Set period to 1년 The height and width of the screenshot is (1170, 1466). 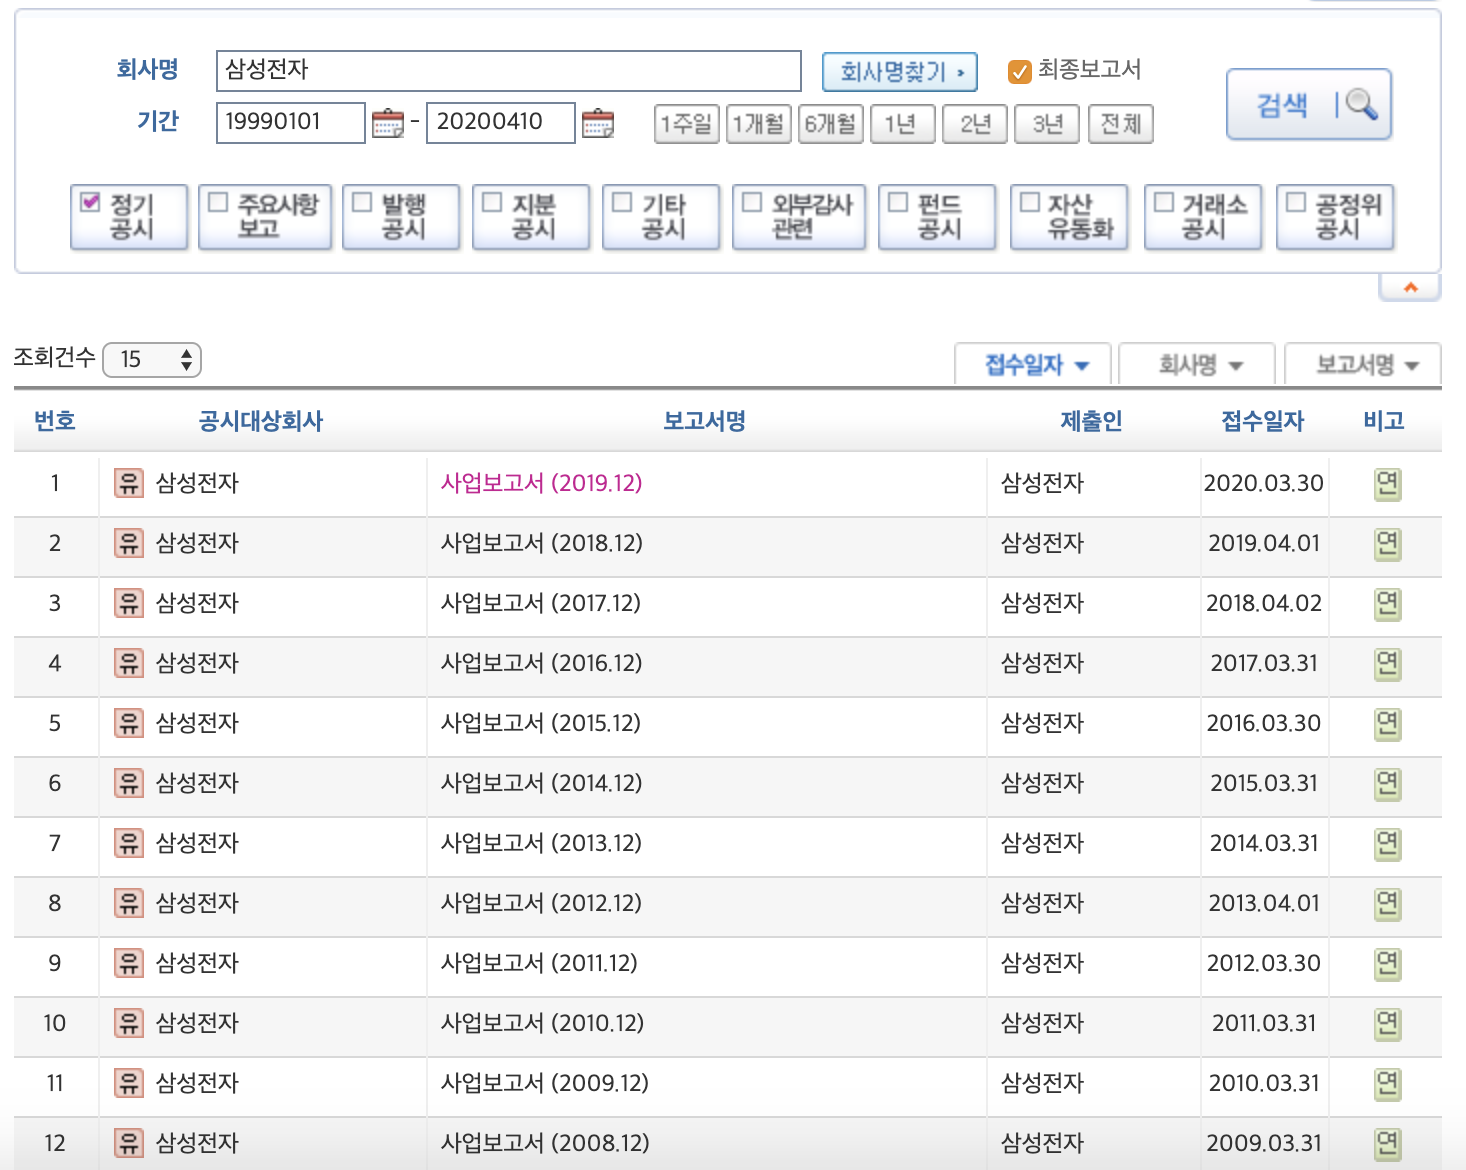point(903,124)
